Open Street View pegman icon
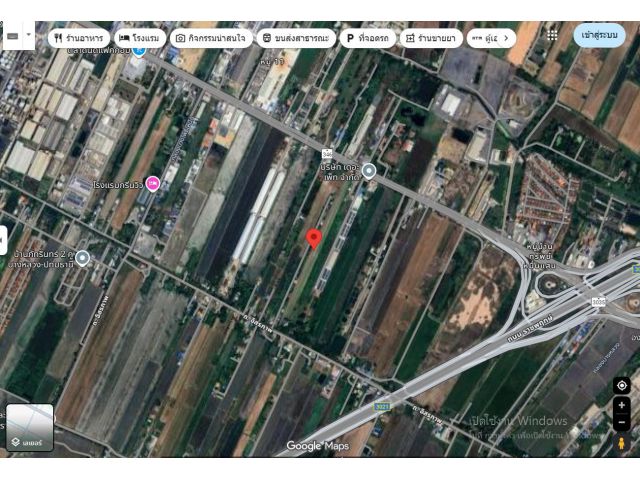 coord(621,441)
